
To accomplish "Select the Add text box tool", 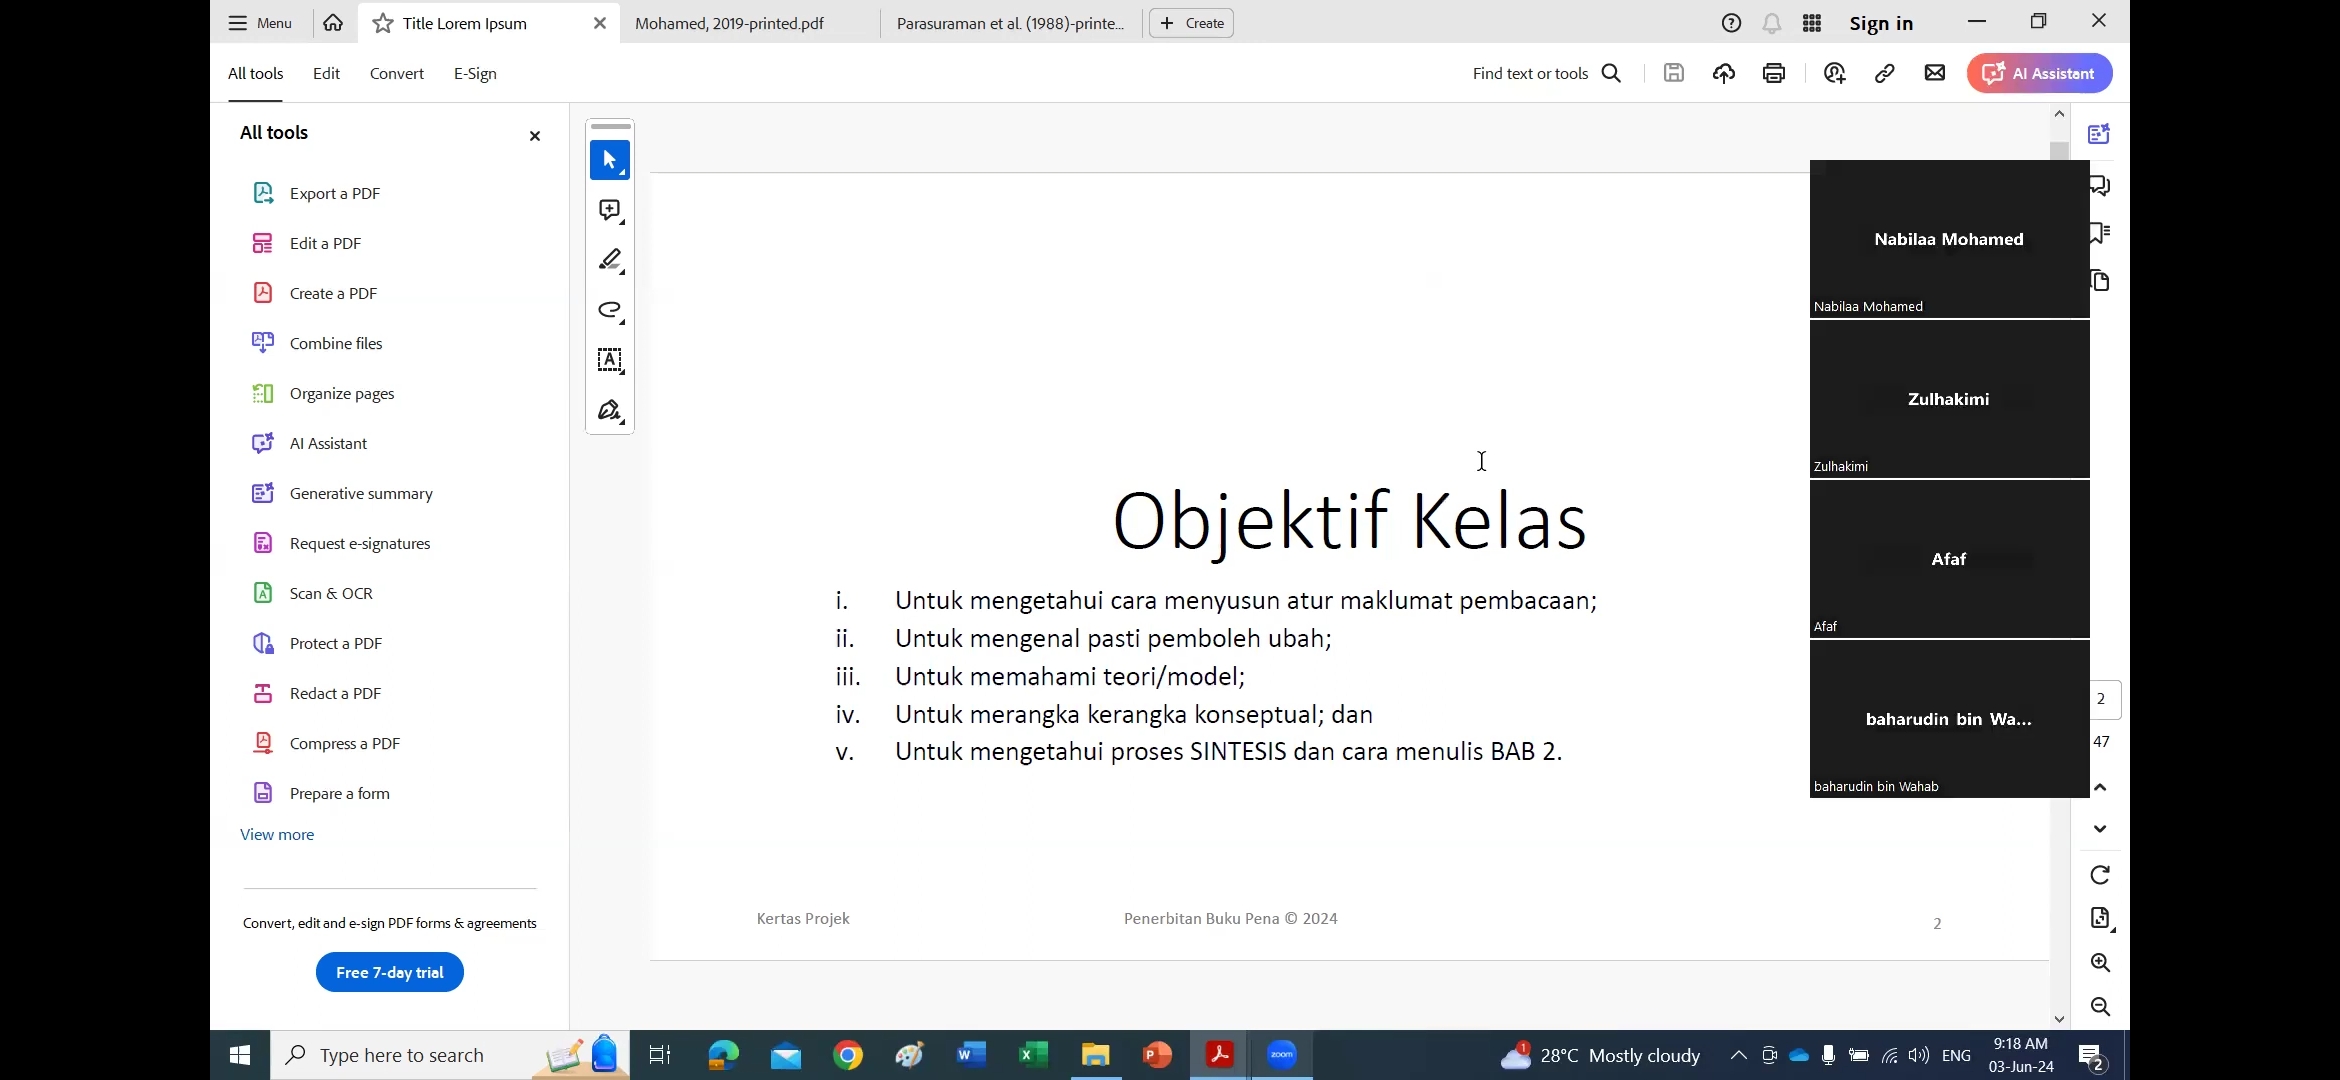I will (x=609, y=360).
